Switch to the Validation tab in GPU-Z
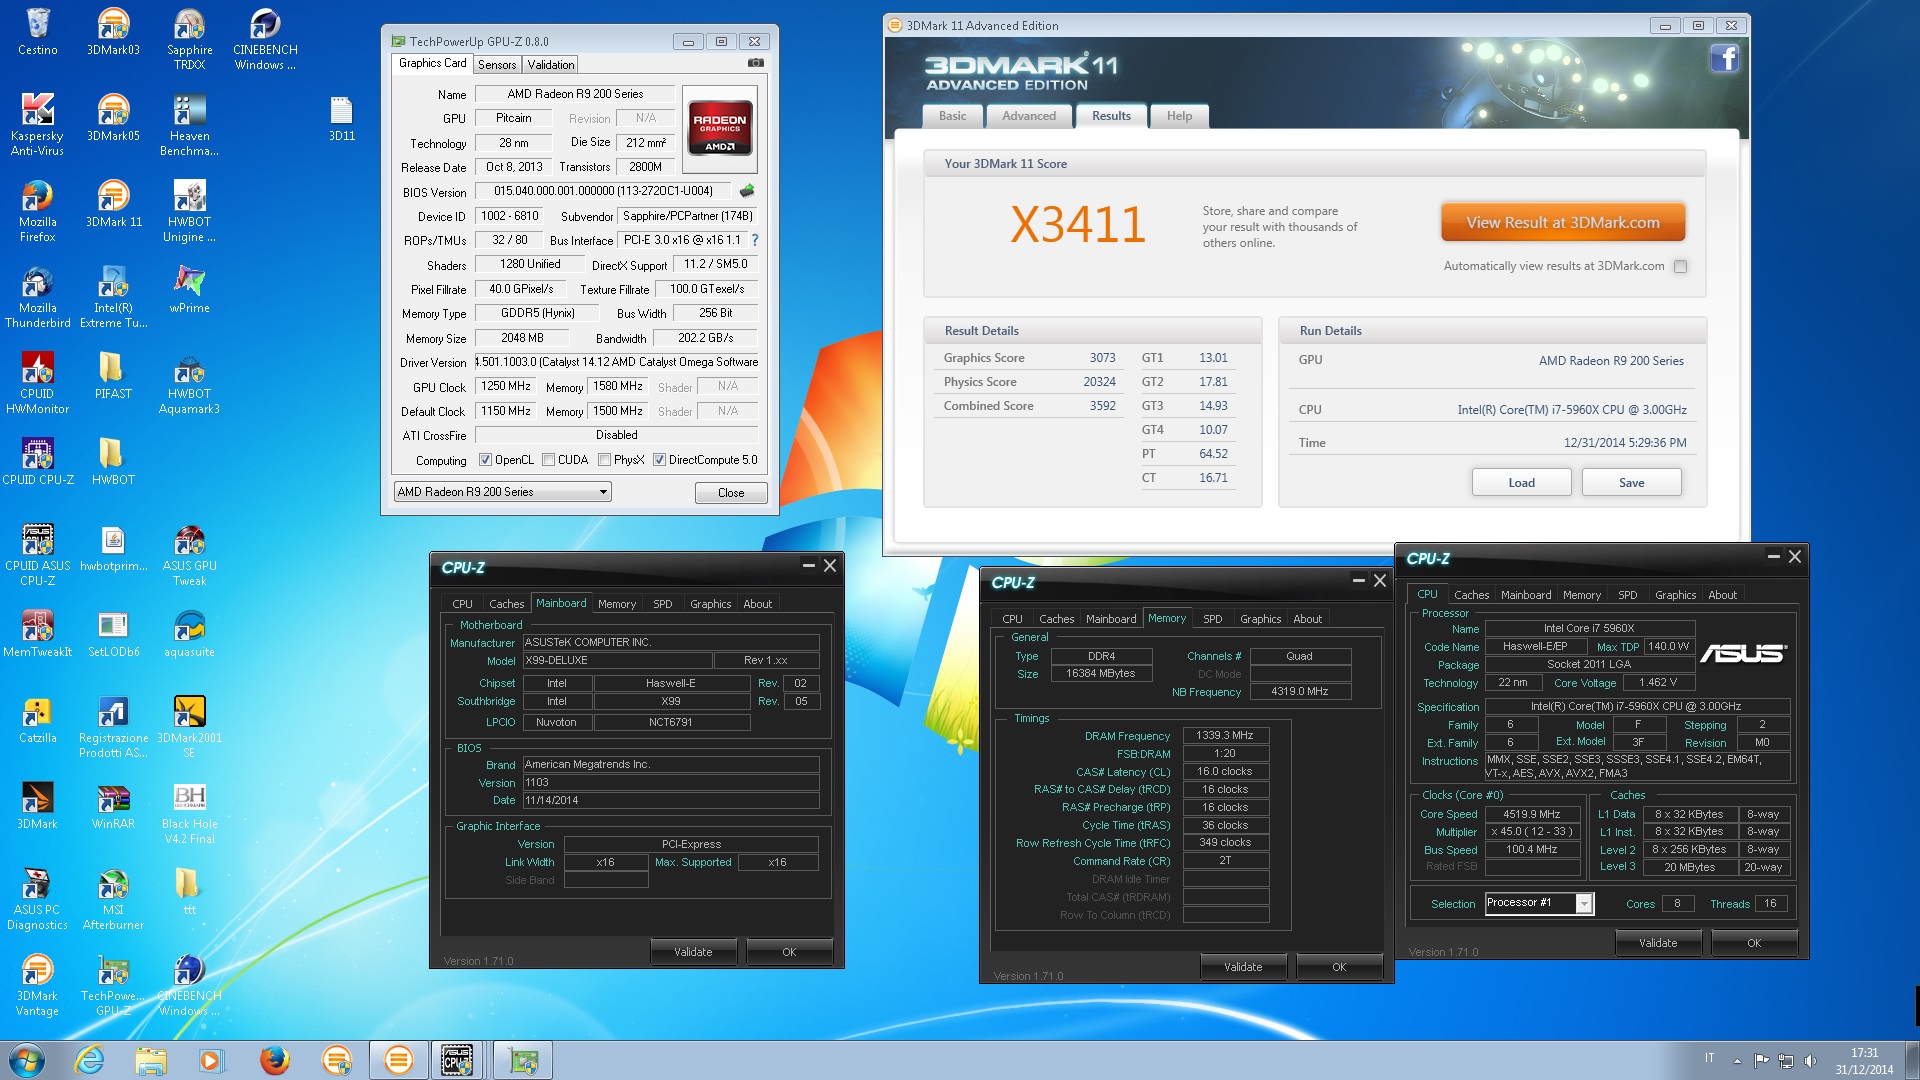Image resolution: width=1920 pixels, height=1080 pixels. coord(551,65)
